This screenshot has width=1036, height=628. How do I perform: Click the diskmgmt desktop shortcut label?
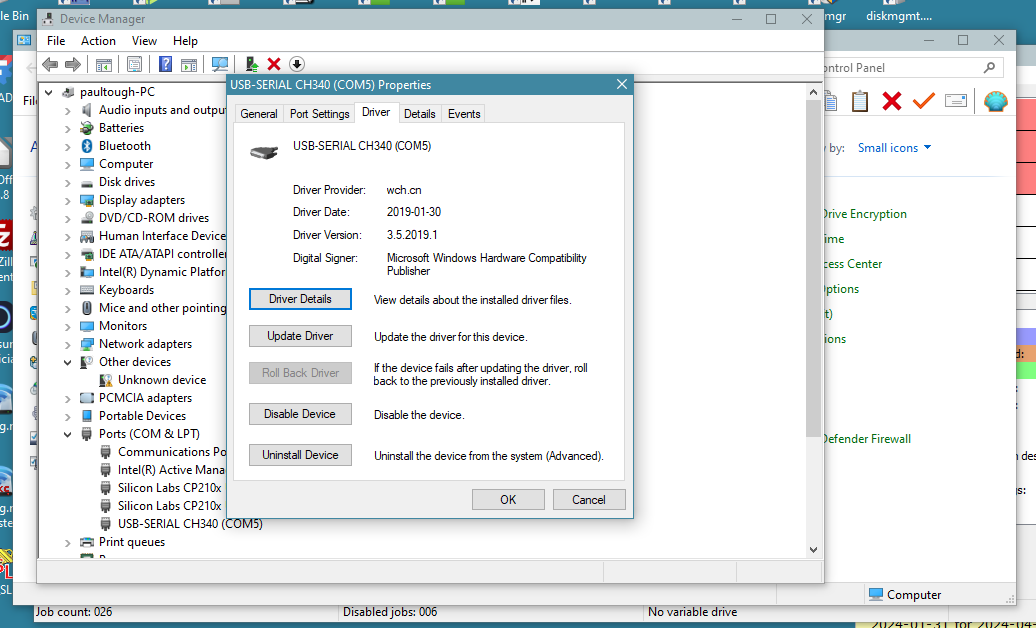pos(899,17)
